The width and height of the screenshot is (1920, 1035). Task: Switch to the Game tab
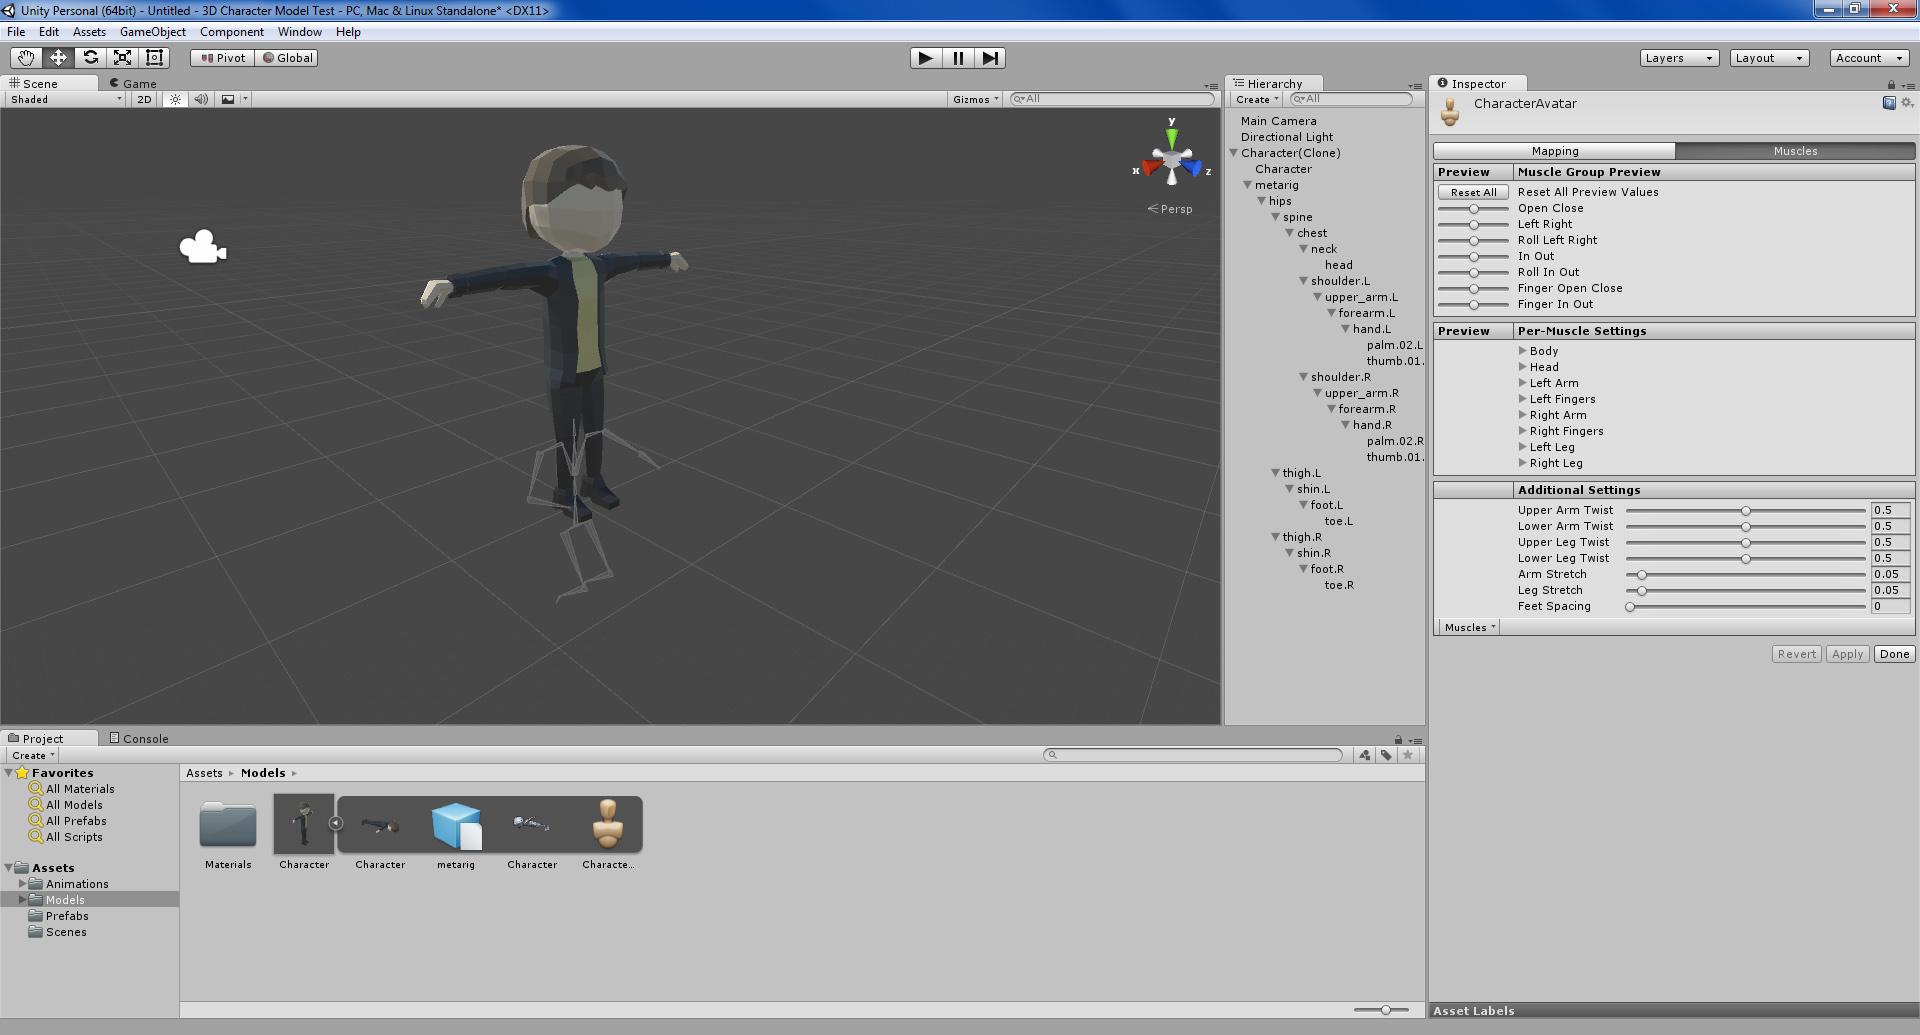(133, 84)
